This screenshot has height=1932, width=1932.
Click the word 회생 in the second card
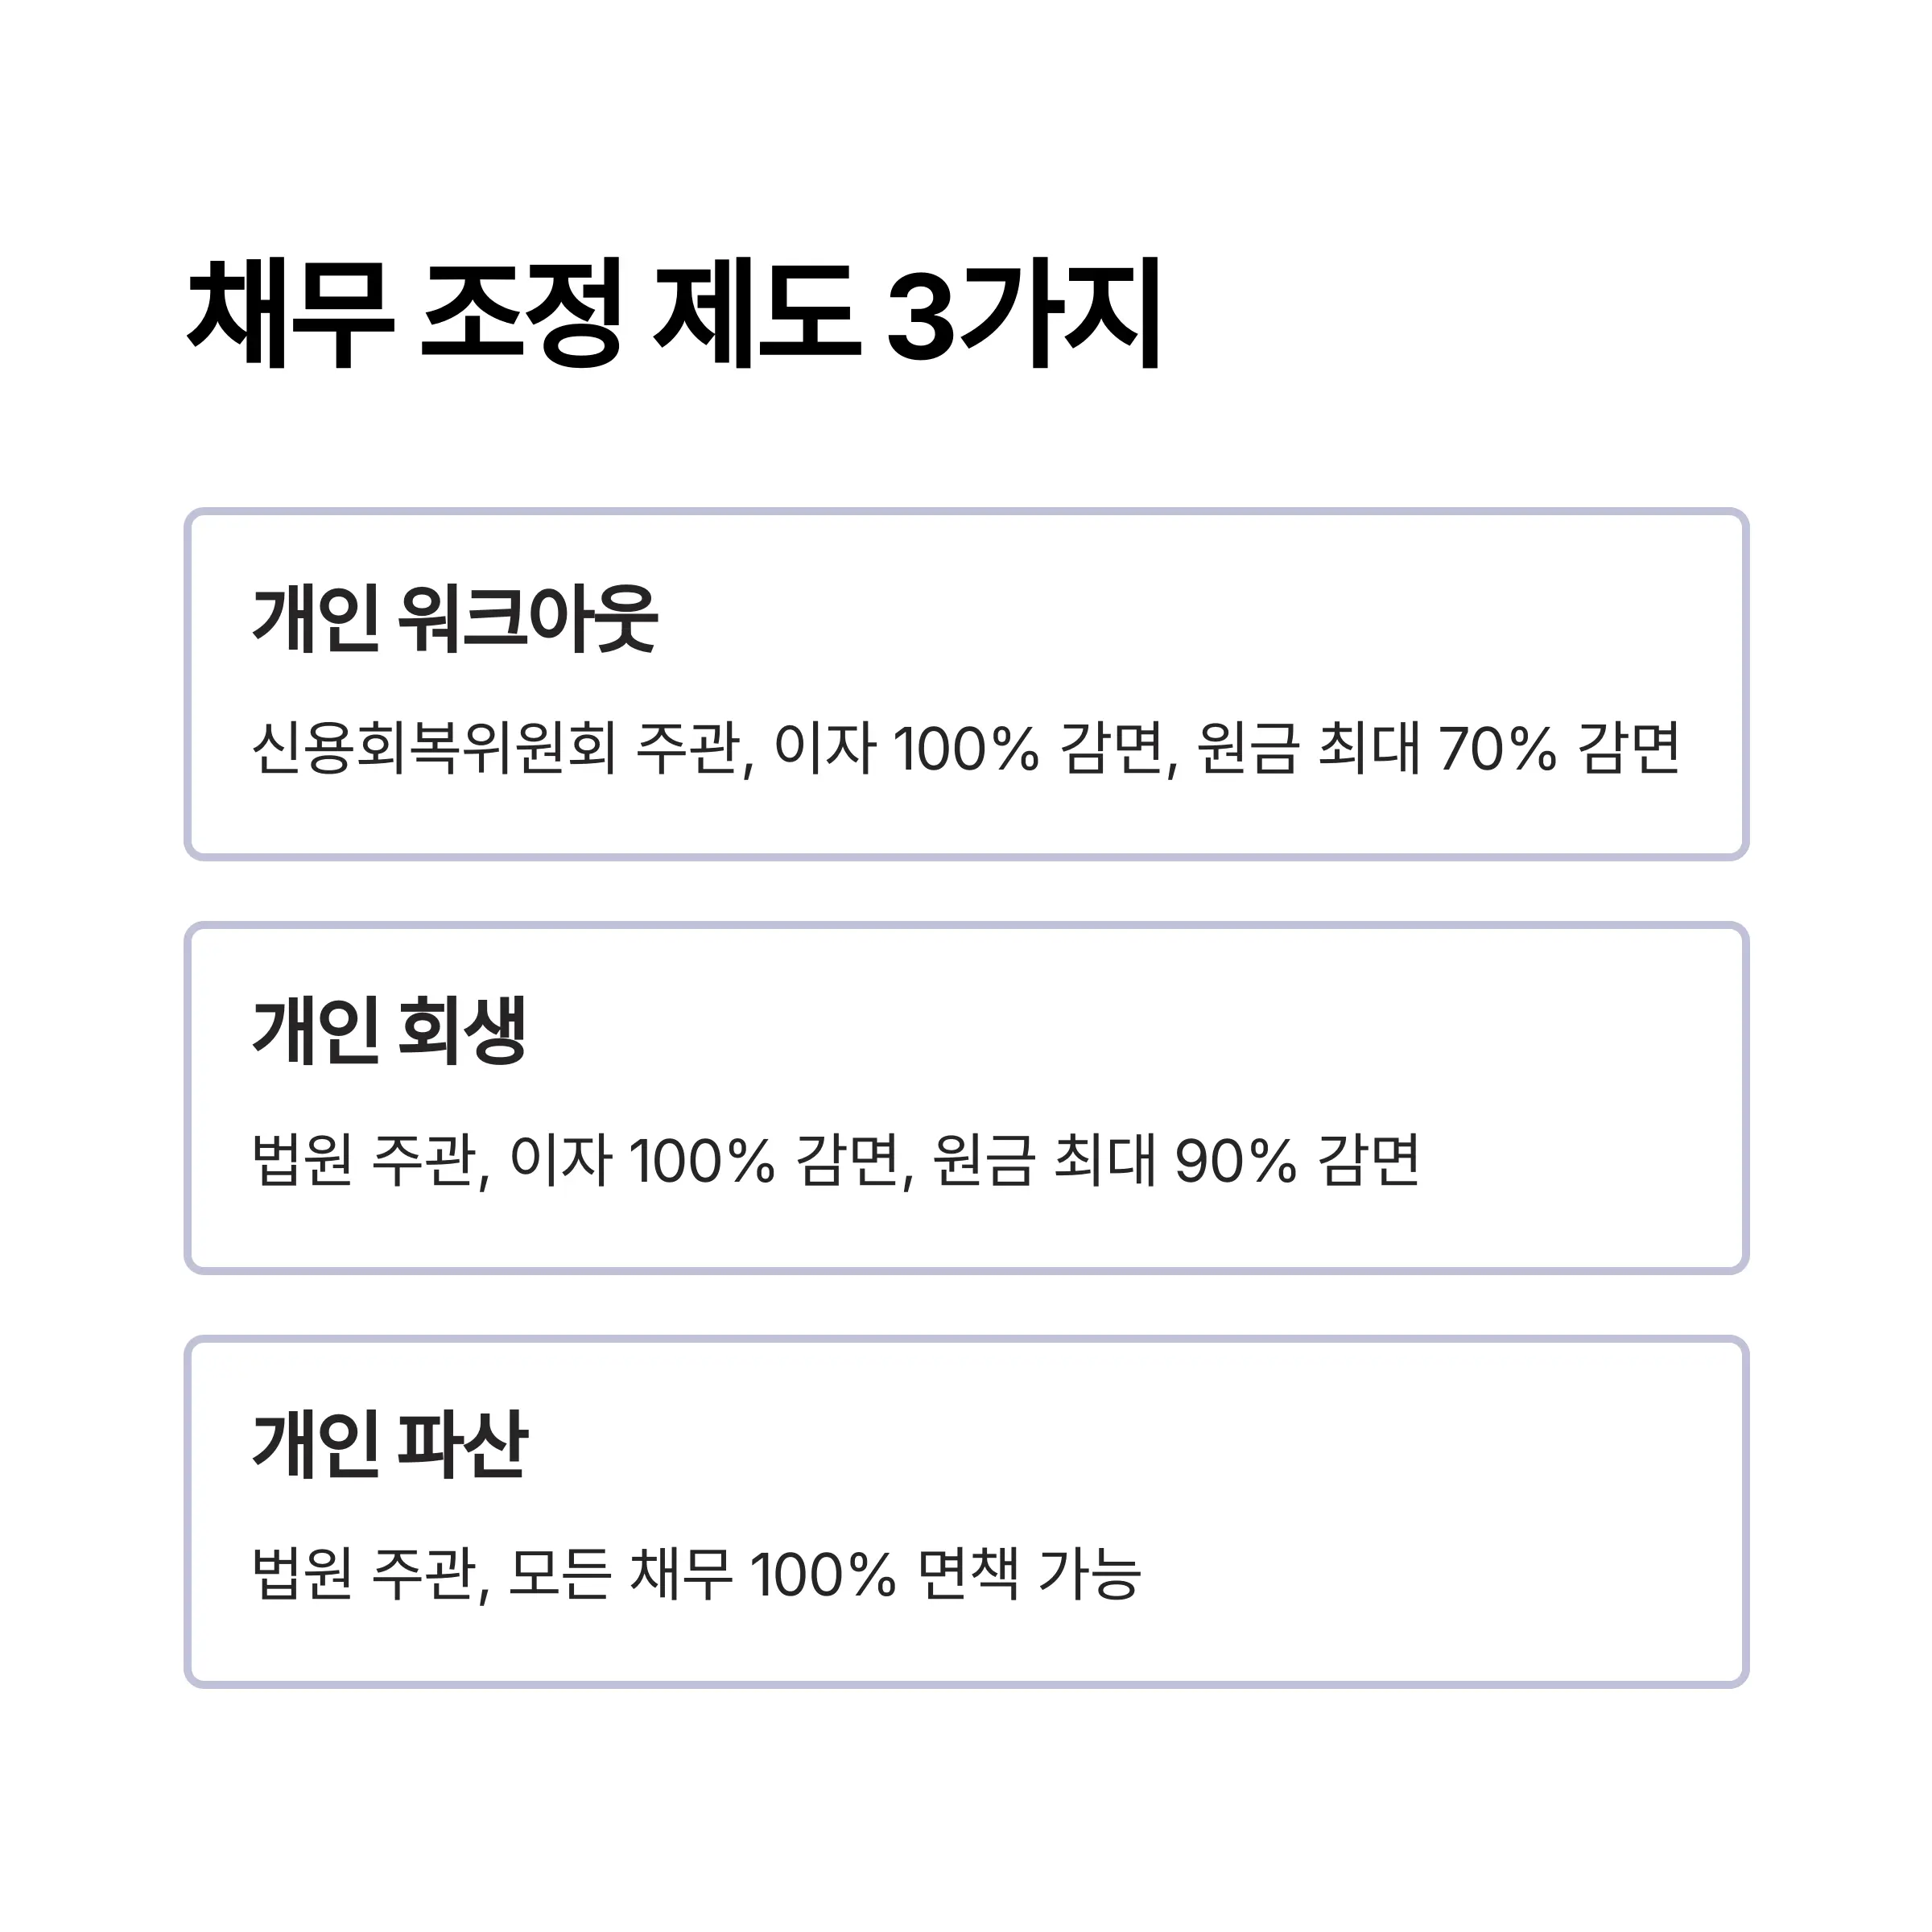(462, 1031)
